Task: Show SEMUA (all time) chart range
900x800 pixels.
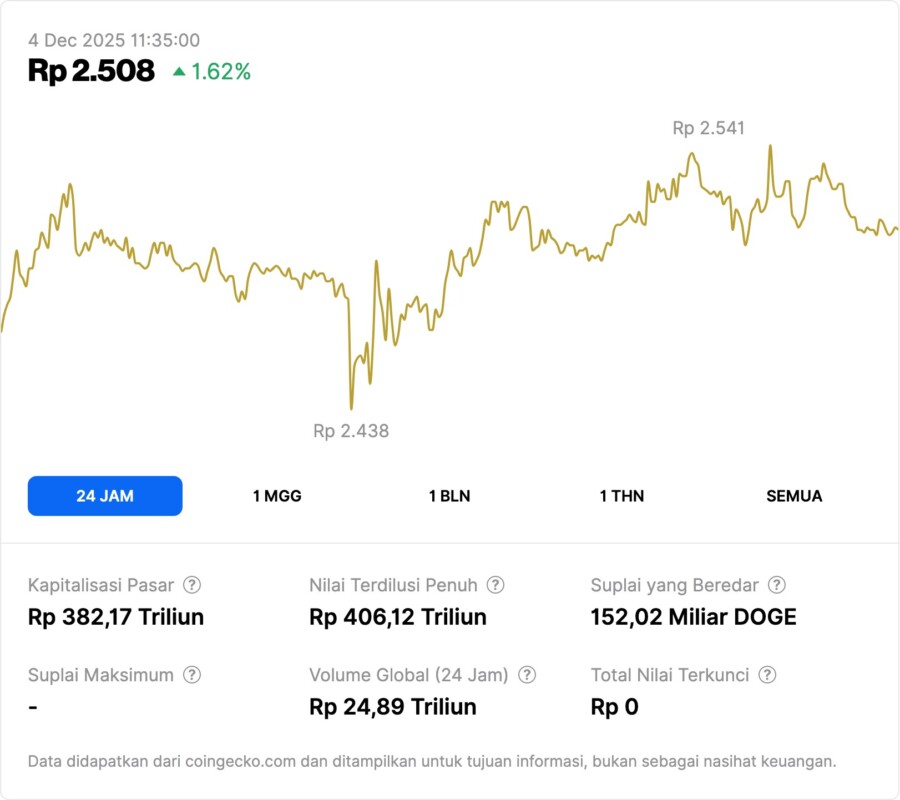Action: coord(794,496)
